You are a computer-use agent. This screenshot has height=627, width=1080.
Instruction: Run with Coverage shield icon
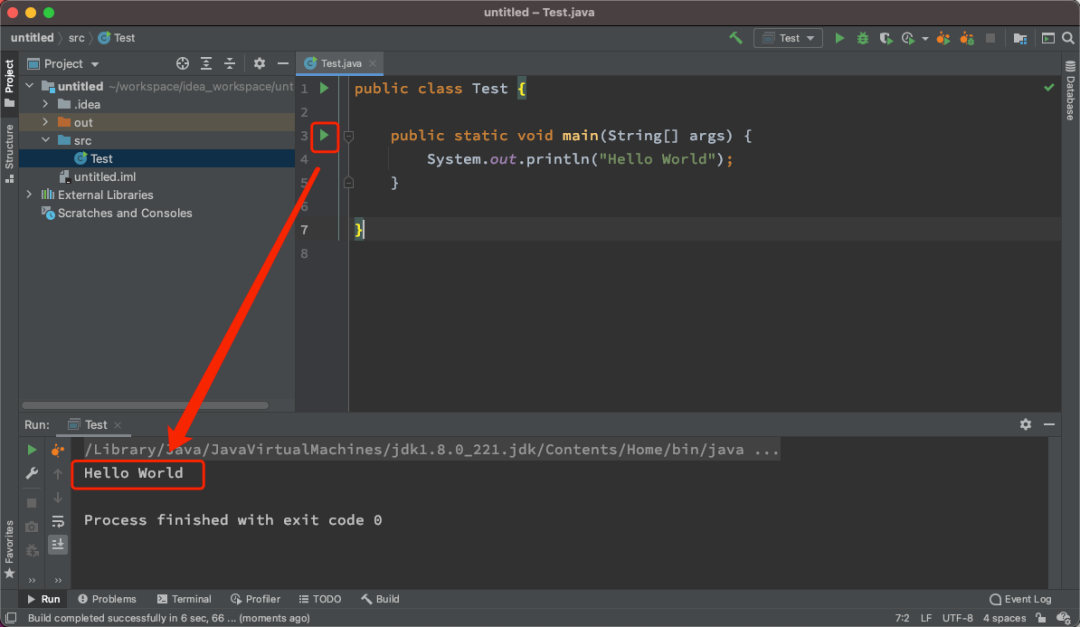point(886,39)
